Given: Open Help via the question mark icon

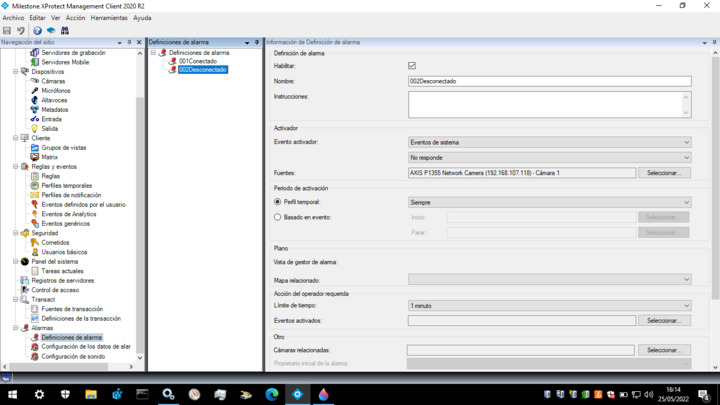Looking at the screenshot, I should 37,31.
